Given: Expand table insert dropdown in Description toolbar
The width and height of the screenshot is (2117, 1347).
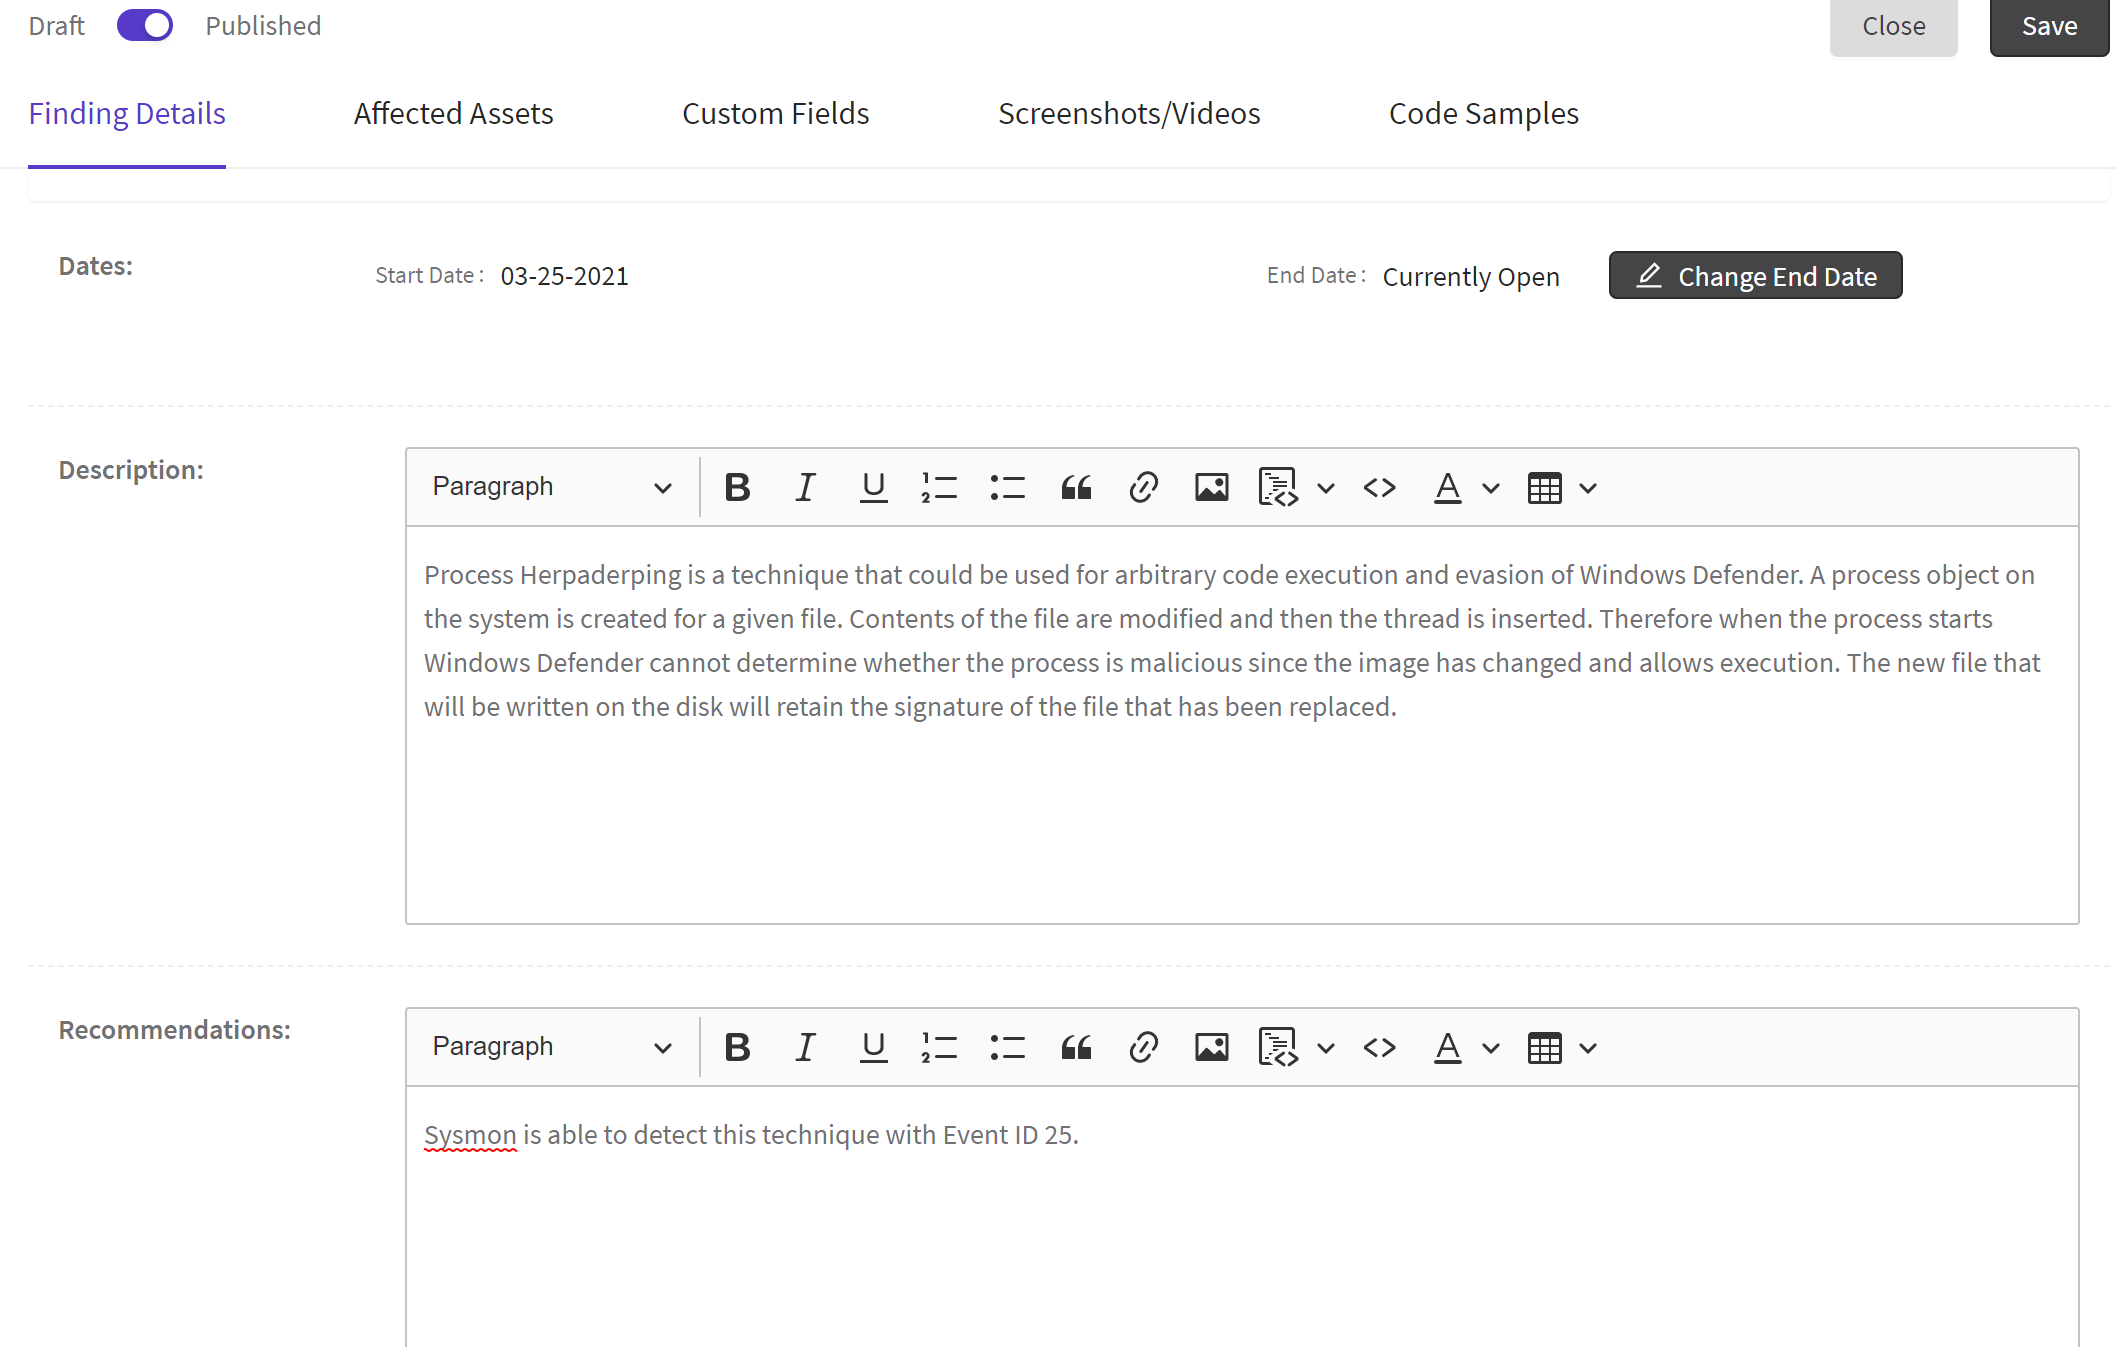Looking at the screenshot, I should pos(1587,488).
